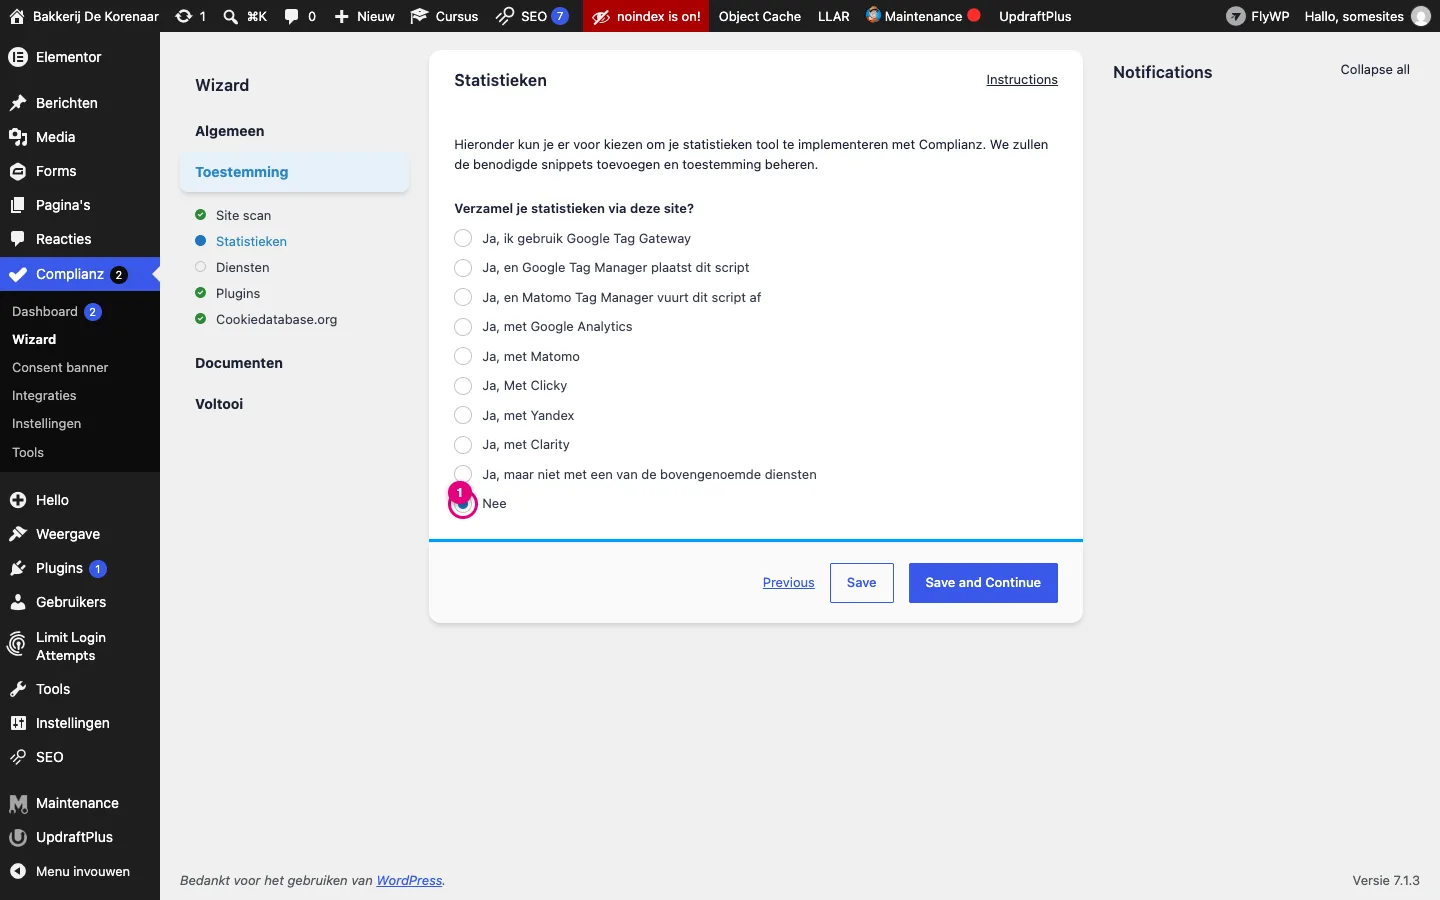Screen dimensions: 1440x900
Task: Click the UpdraftPlus sidebar icon
Action: (x=18, y=837)
